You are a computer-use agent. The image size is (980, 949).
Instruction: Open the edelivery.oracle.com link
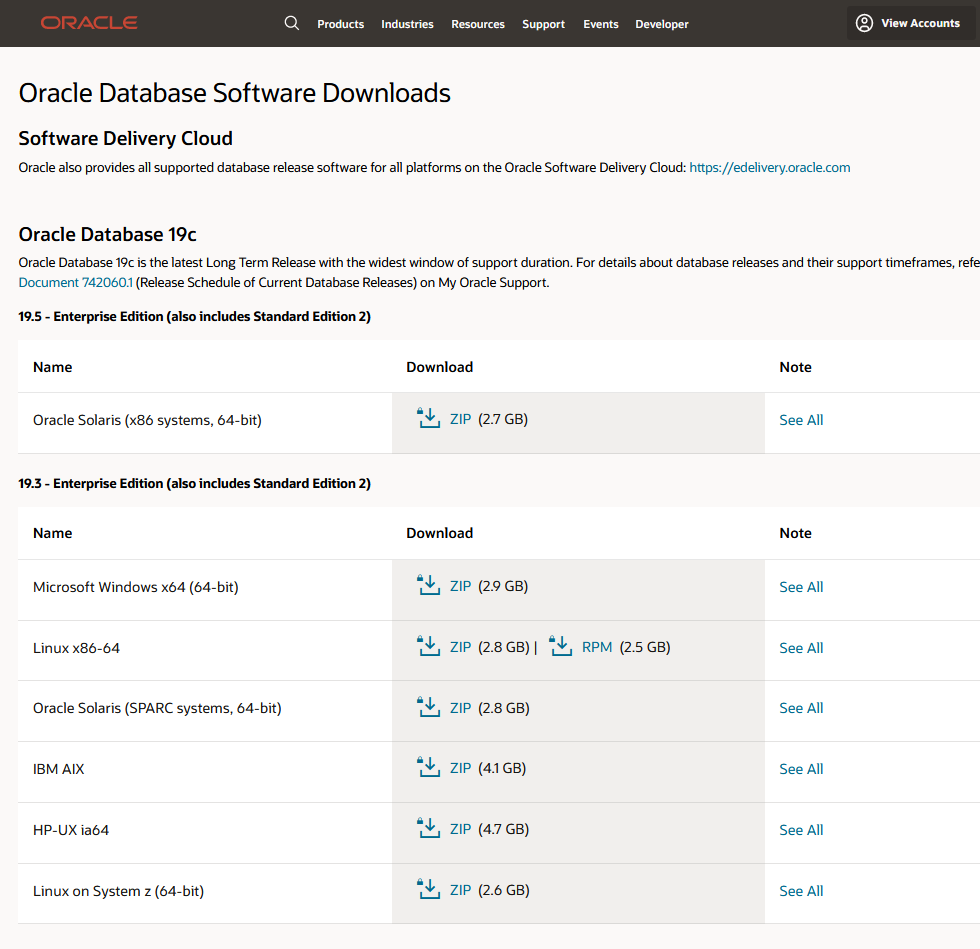click(x=769, y=168)
